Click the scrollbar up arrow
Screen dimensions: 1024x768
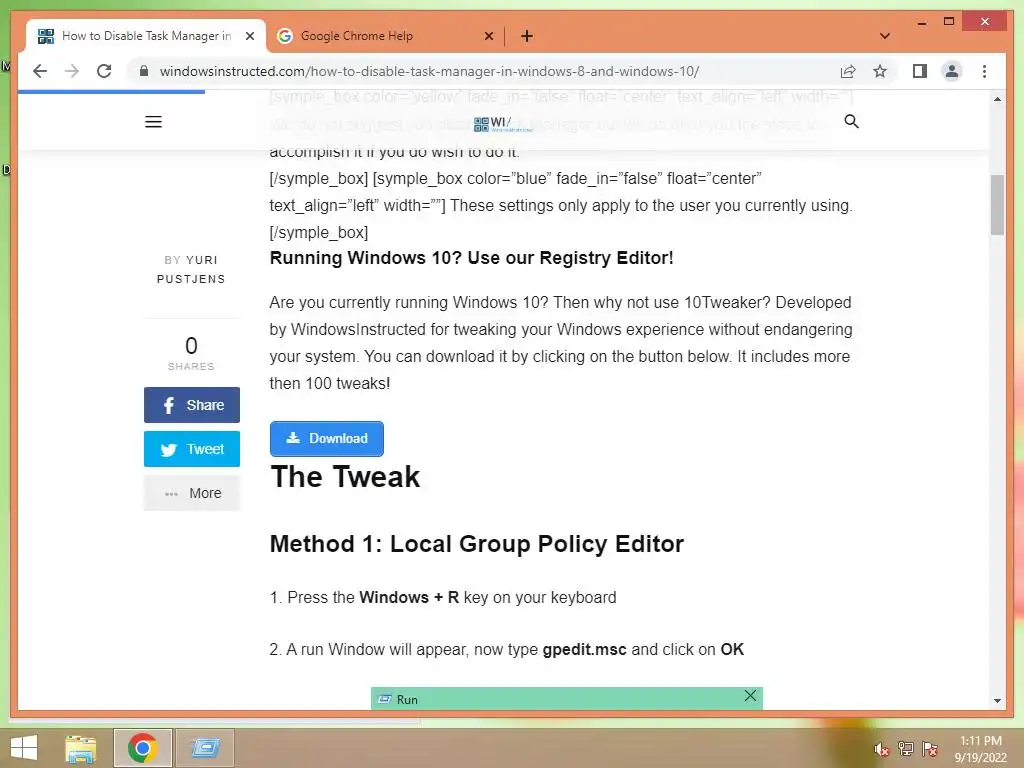pyautogui.click(x=997, y=99)
